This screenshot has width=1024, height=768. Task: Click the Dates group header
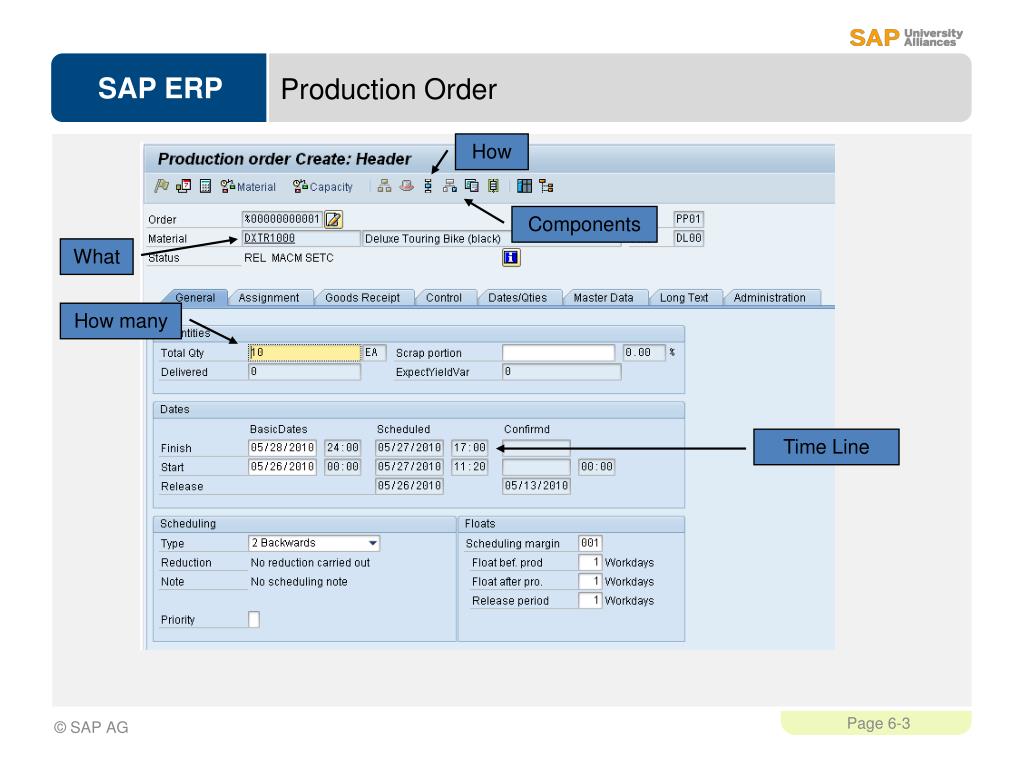click(419, 409)
